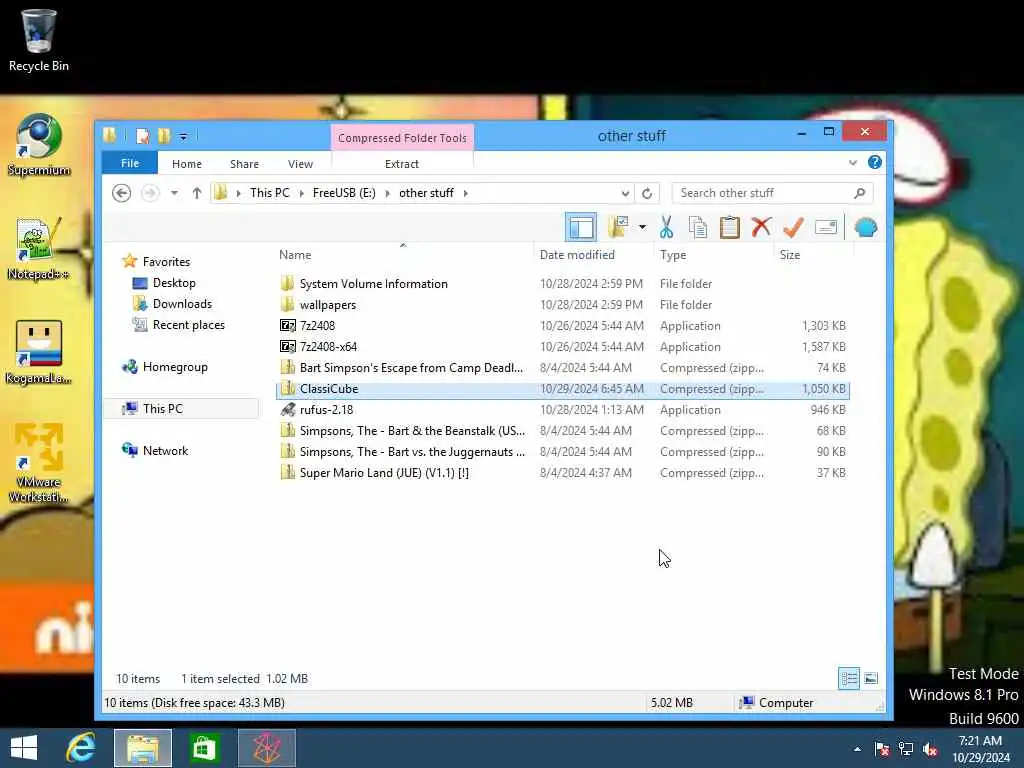Go up one folder level

coord(197,193)
